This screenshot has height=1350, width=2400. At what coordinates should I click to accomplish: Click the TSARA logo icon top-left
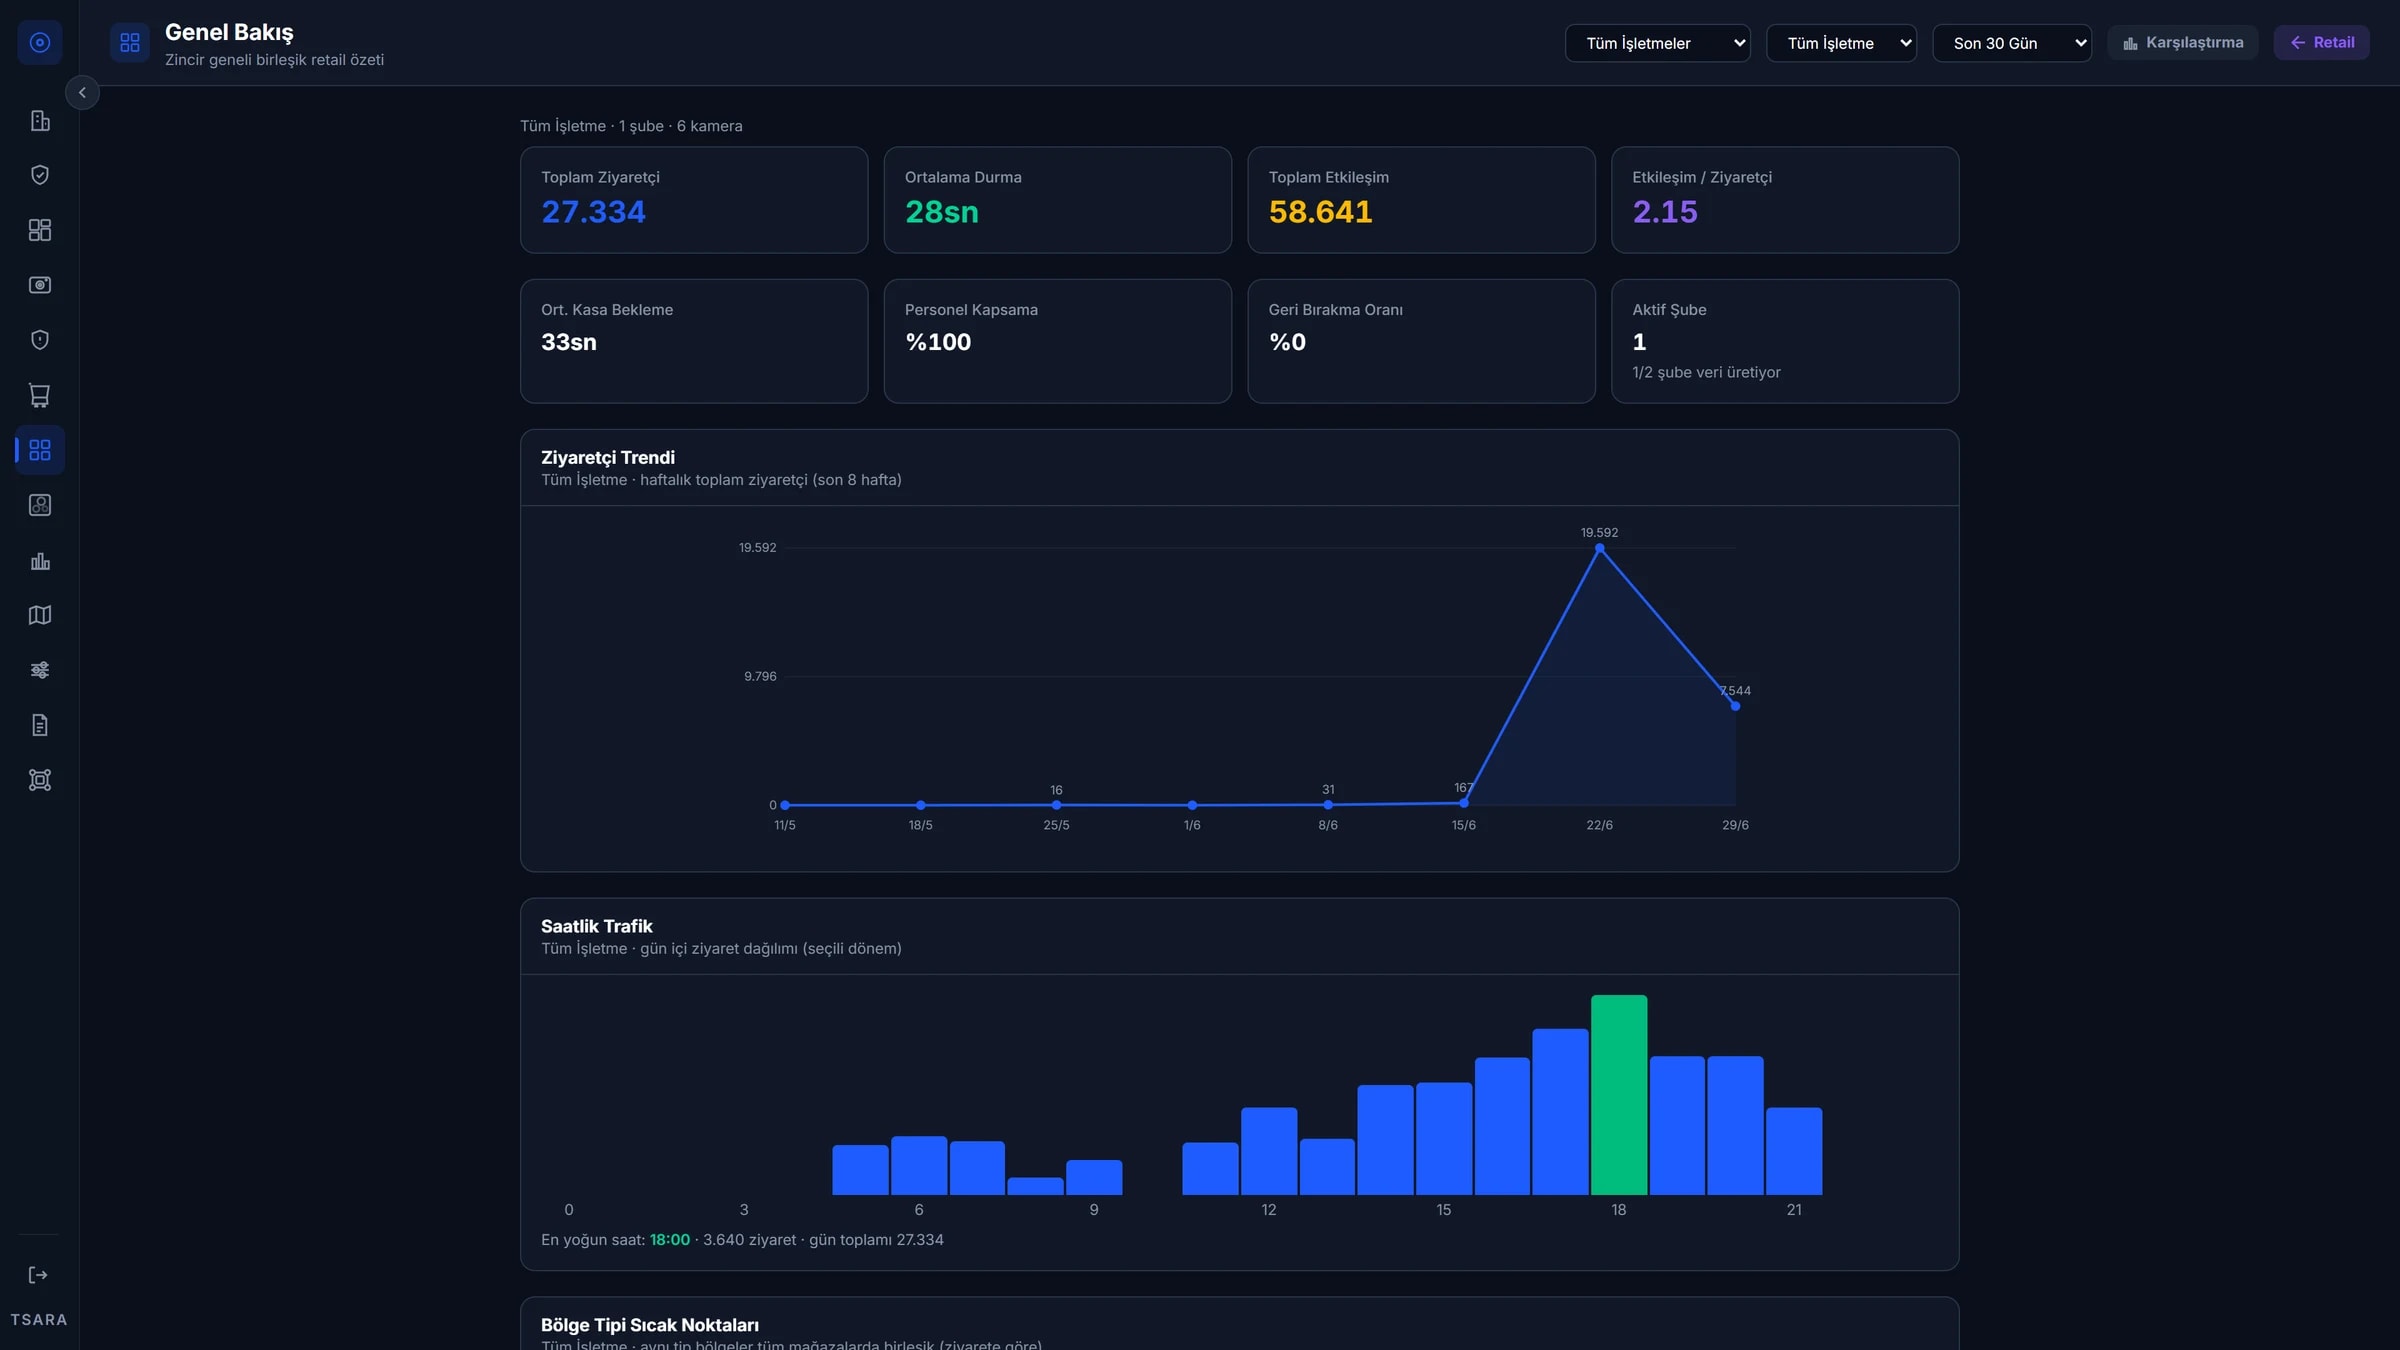pyautogui.click(x=40, y=42)
